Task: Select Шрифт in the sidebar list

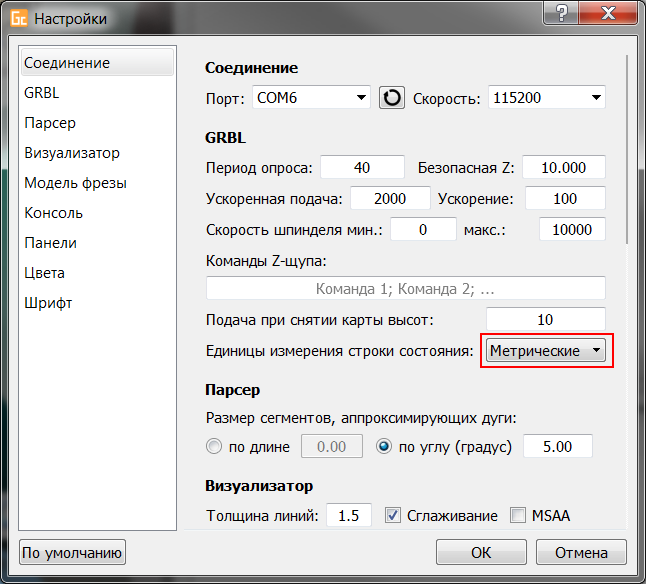Action: (x=98, y=303)
